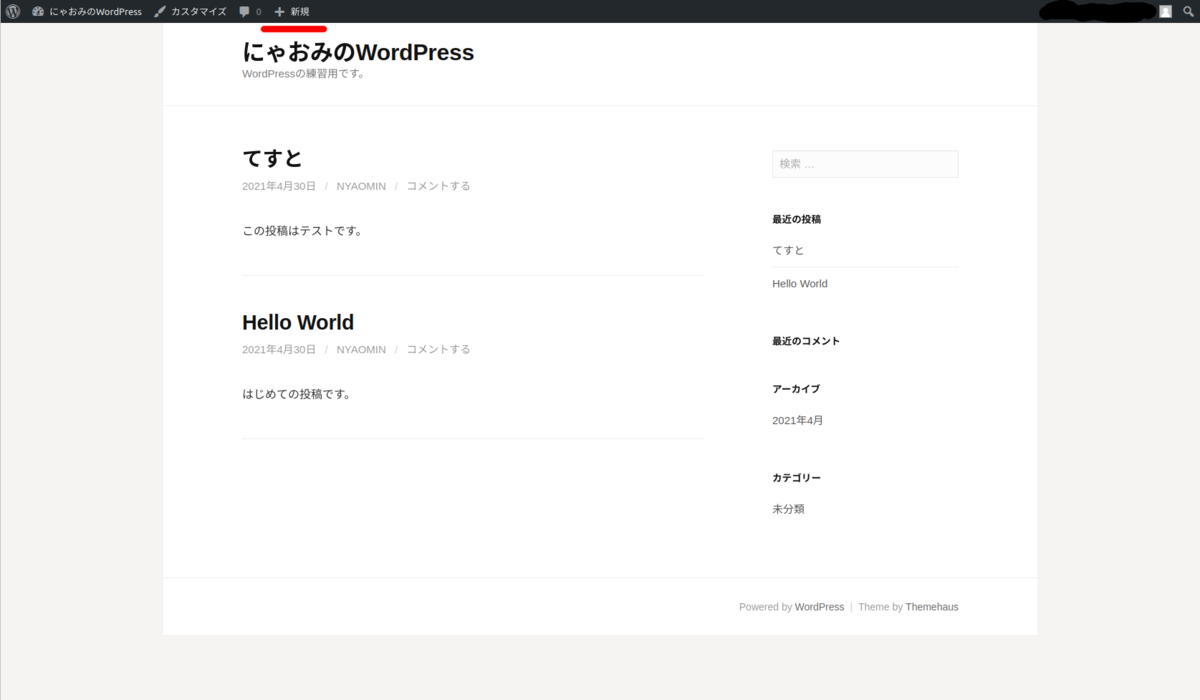Open カスタマイズ in the admin bar
The height and width of the screenshot is (700, 1200).
click(198, 11)
